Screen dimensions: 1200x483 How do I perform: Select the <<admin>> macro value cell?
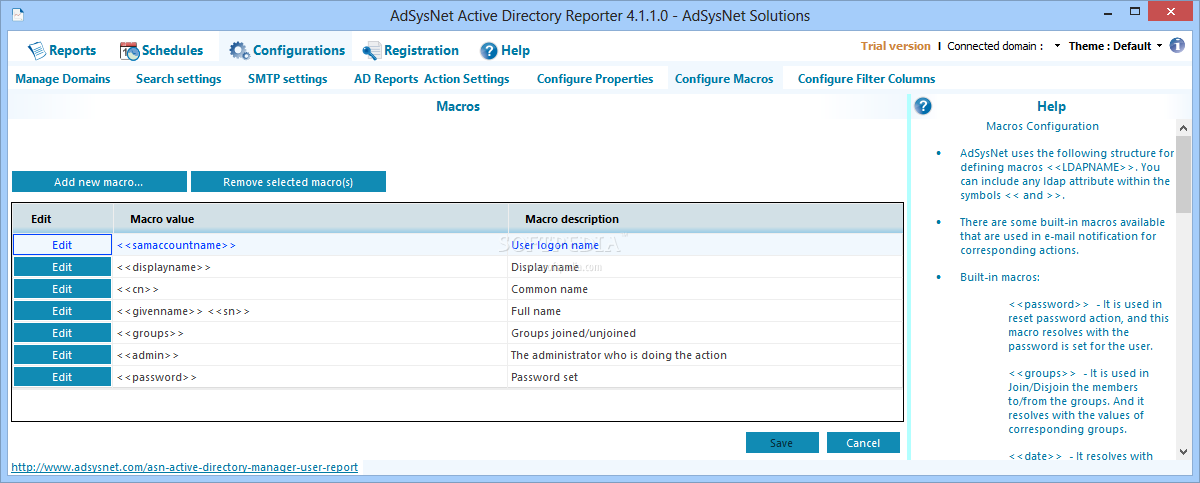(x=310, y=355)
